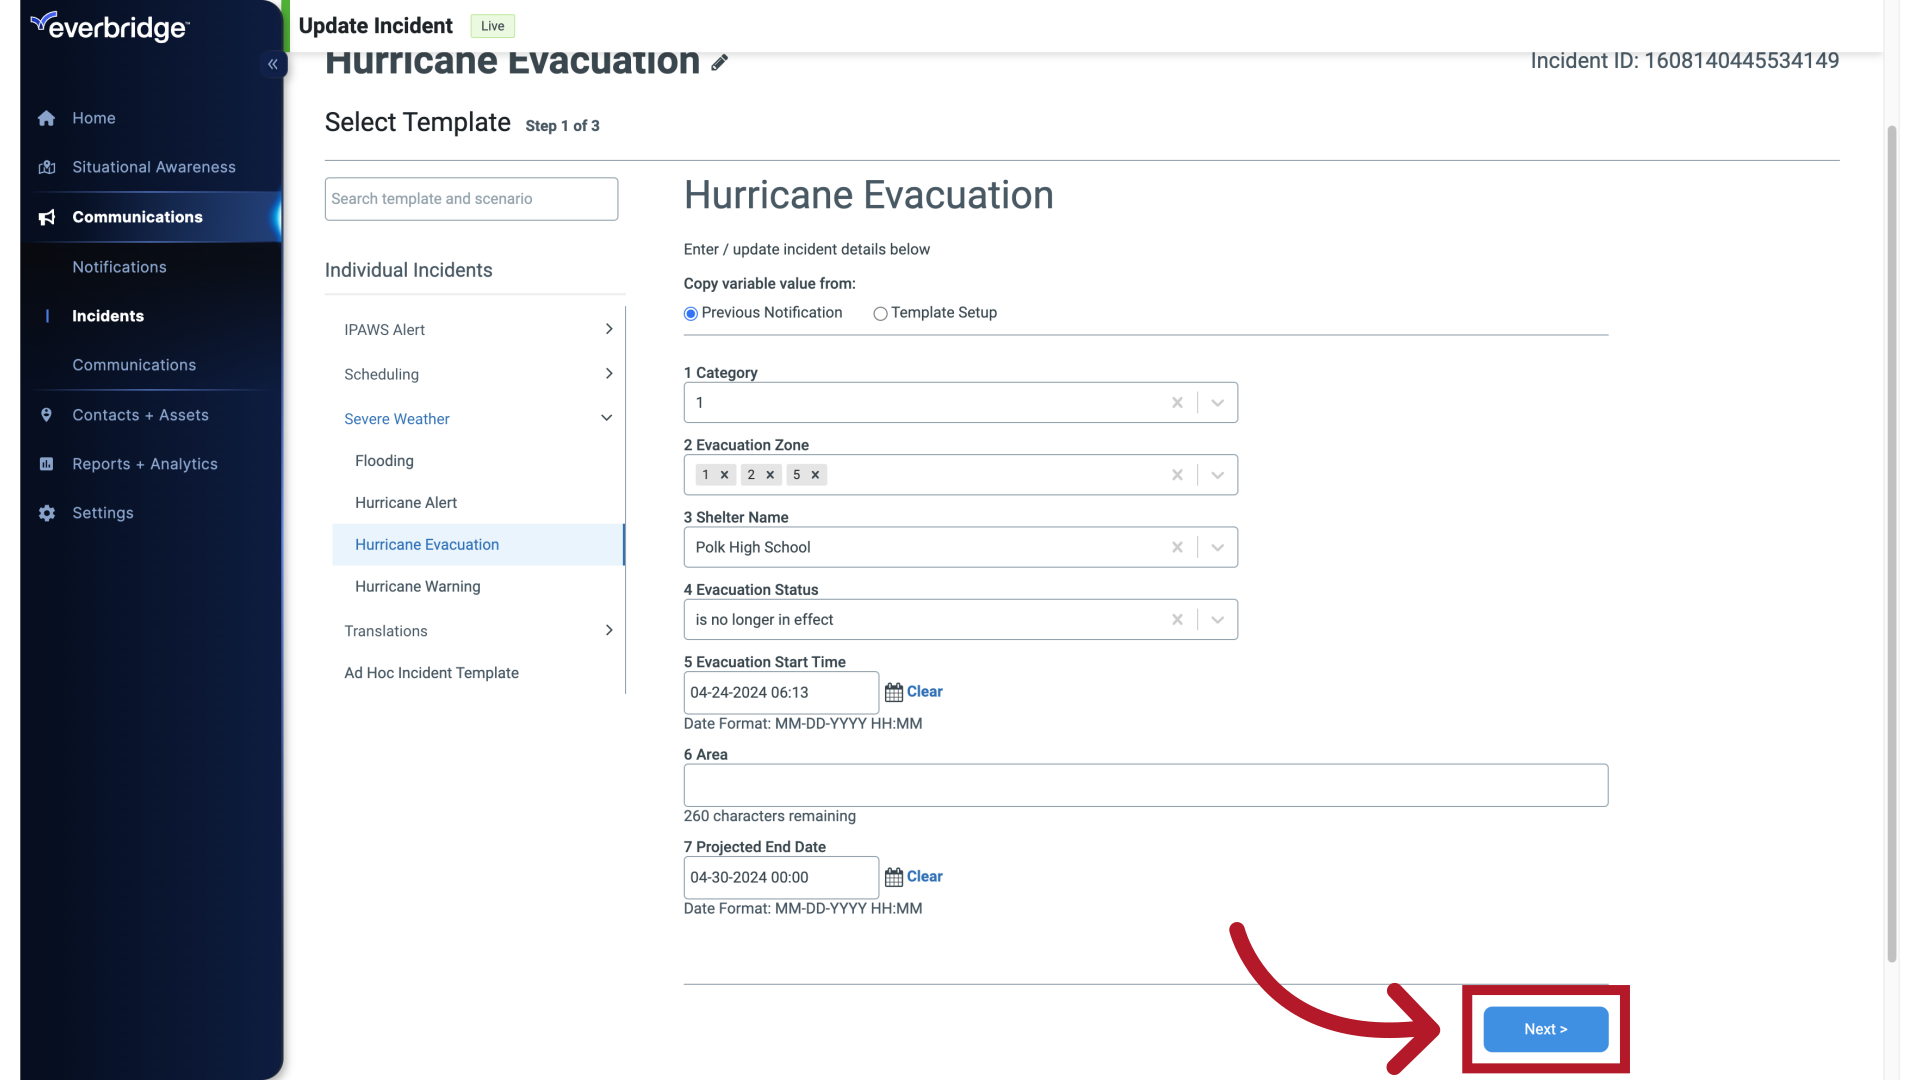Clear the Projected End Date field

923,876
